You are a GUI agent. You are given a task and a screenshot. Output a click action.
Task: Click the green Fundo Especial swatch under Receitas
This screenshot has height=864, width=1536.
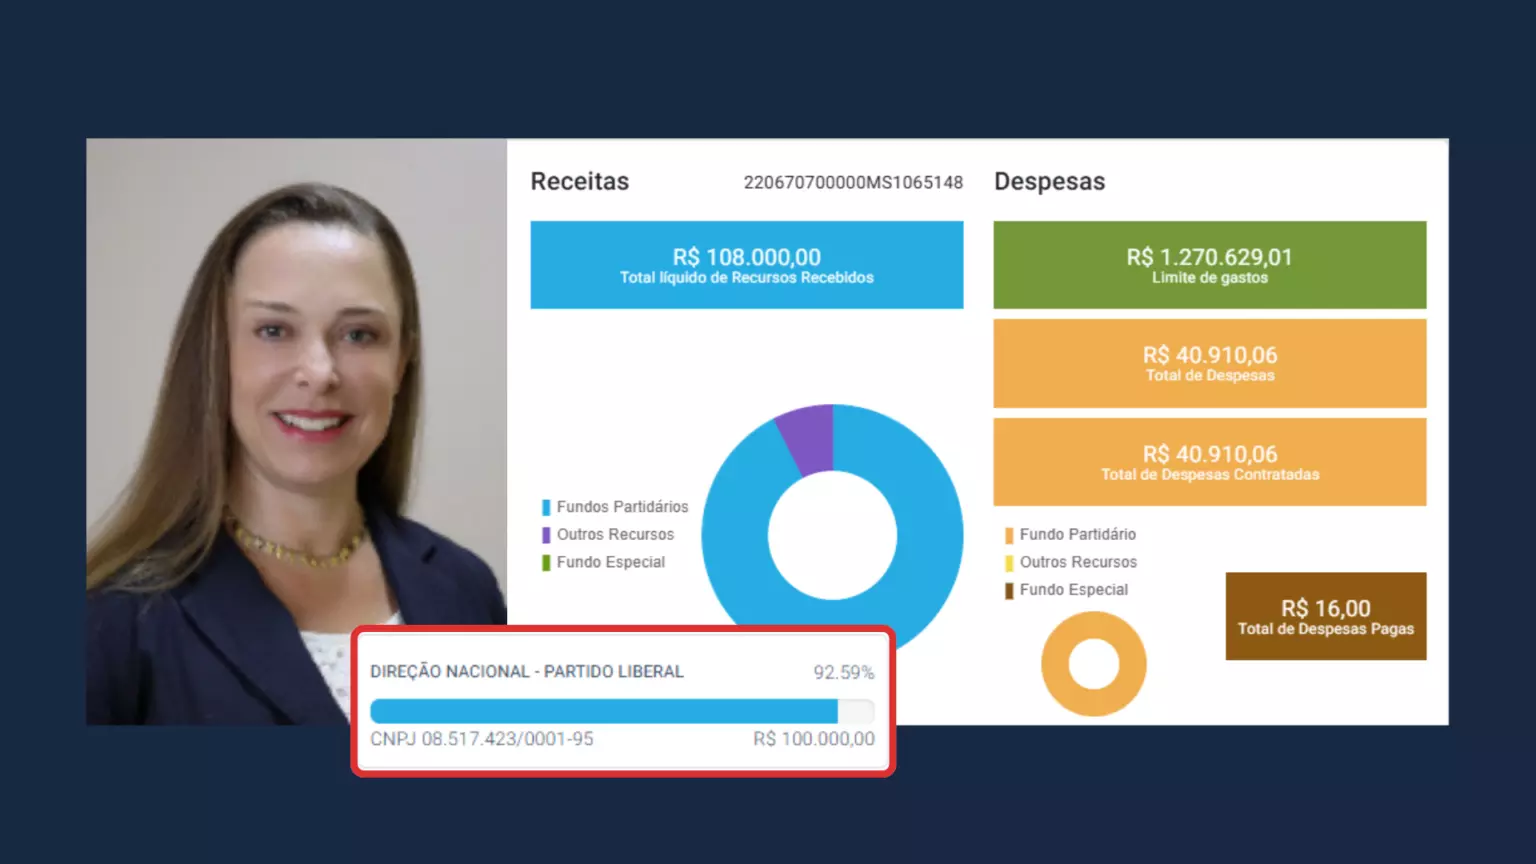(546, 563)
